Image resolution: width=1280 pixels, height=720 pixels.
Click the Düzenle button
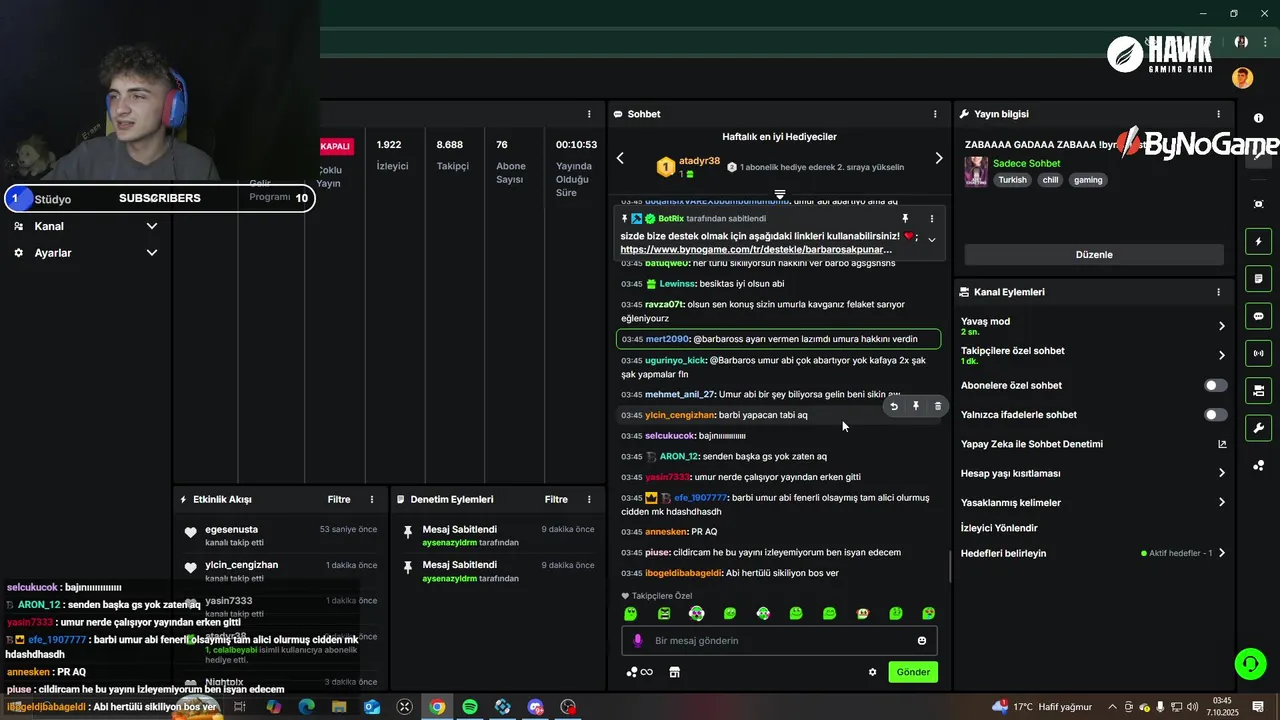(x=1094, y=254)
